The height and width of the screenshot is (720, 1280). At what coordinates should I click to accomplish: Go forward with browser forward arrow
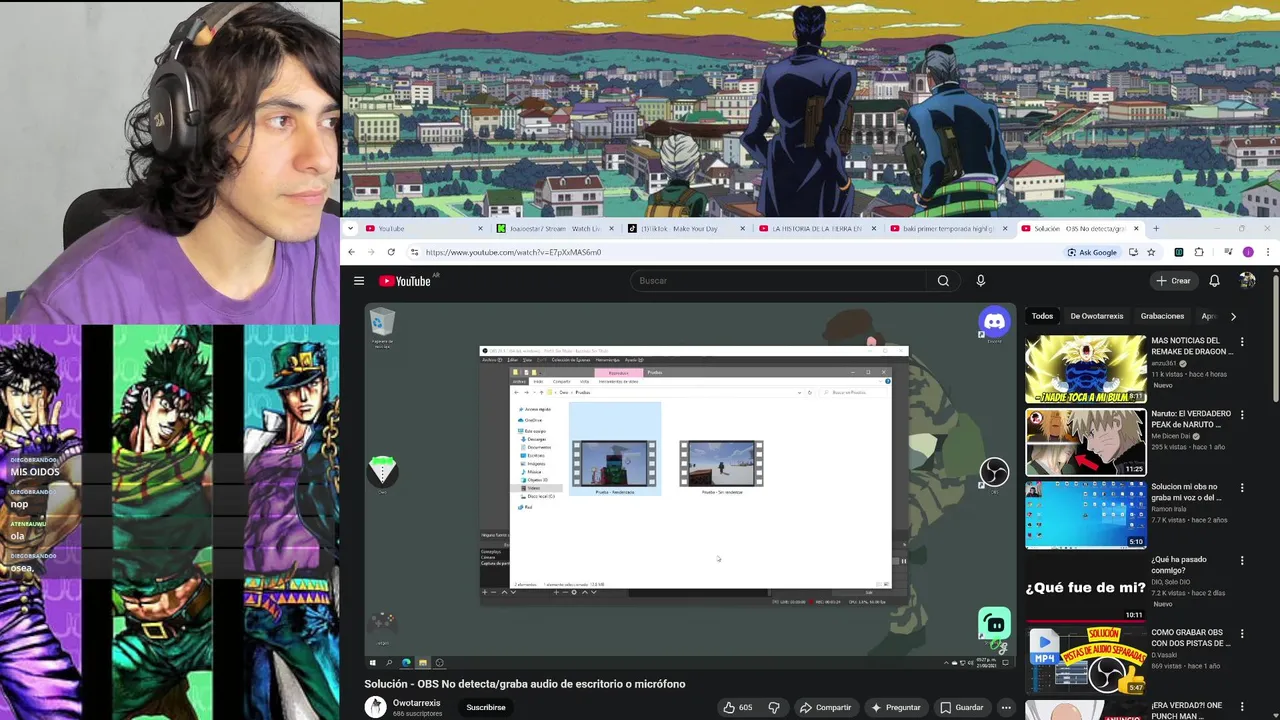371,252
